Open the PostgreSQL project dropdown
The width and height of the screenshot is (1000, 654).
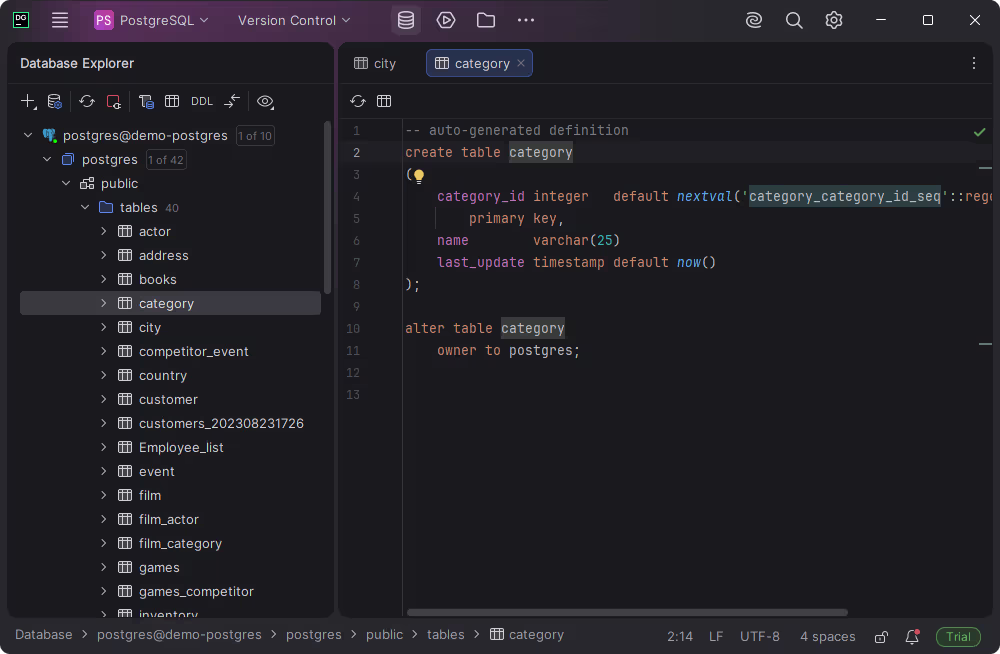pyautogui.click(x=152, y=20)
